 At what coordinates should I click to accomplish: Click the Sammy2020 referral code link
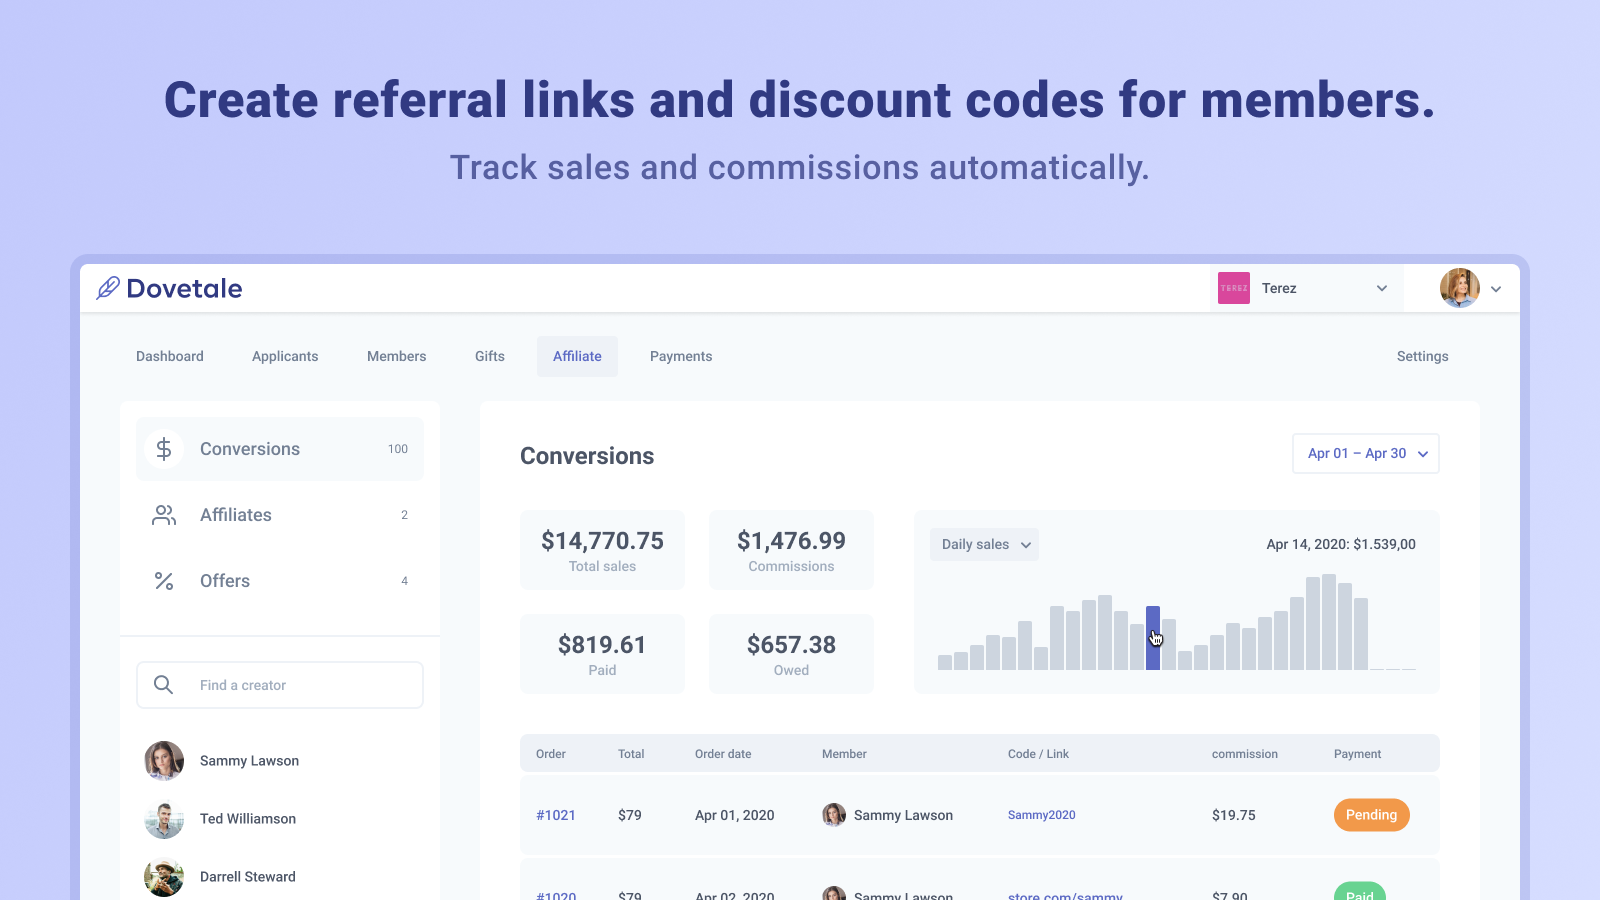(x=1041, y=815)
